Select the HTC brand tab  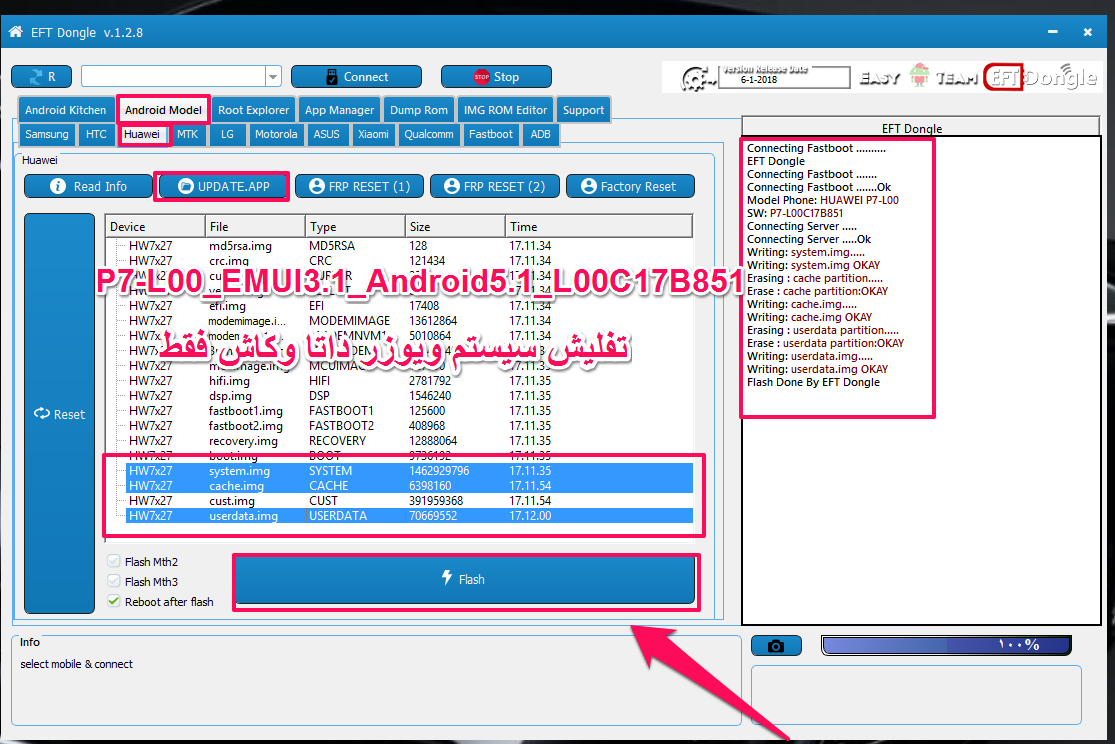coord(96,134)
